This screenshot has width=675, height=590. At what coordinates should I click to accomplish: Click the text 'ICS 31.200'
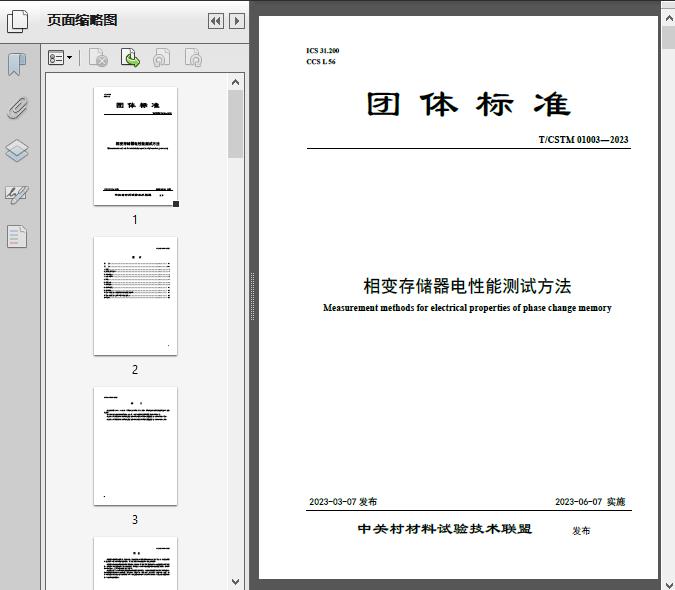pos(322,50)
